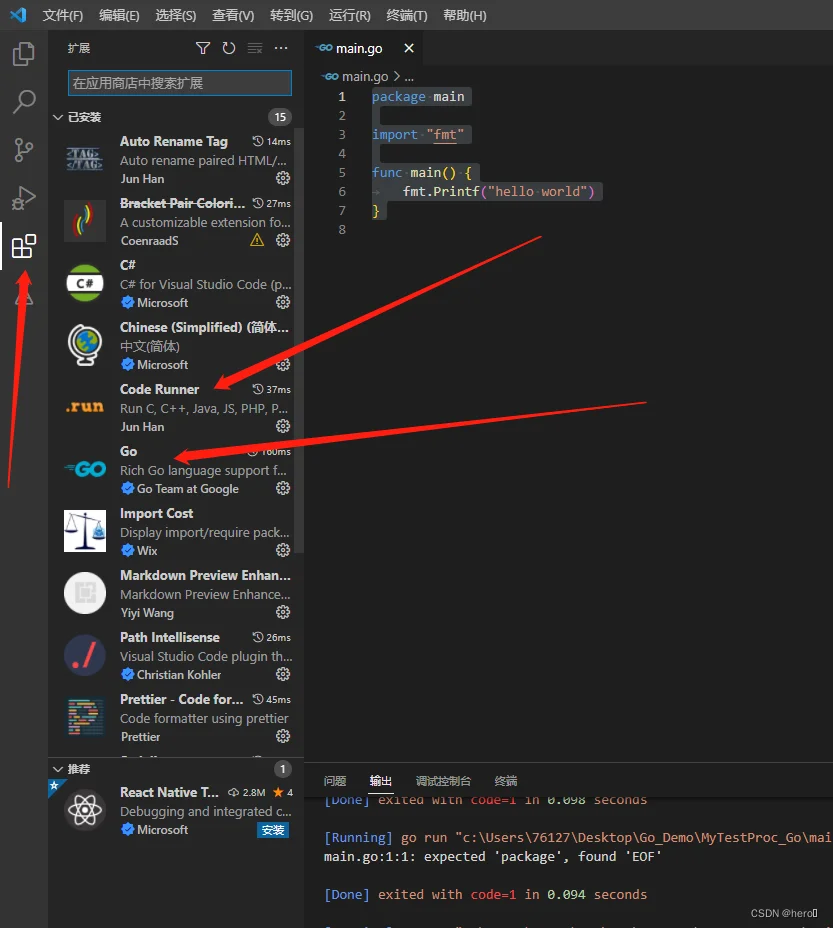Switch to the 问题 problems panel tab
The height and width of the screenshot is (928, 833).
tap(335, 781)
